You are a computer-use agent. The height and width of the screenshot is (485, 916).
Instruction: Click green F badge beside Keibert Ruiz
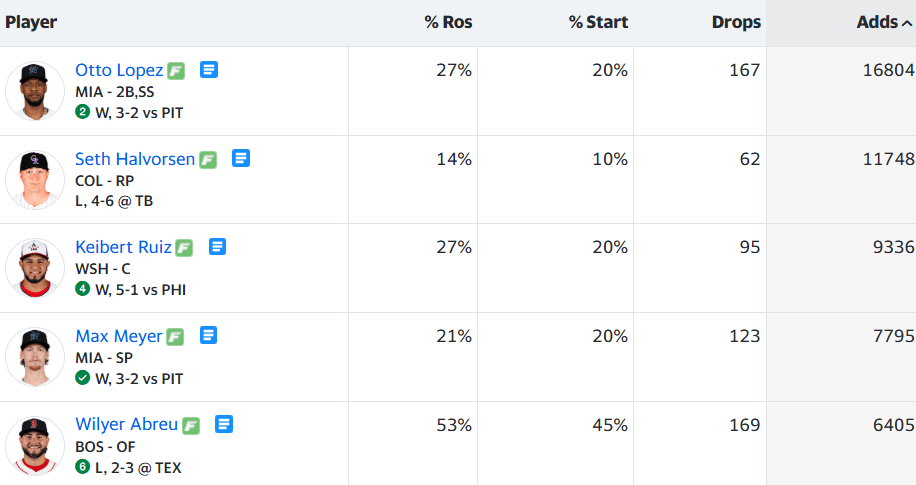tap(184, 247)
